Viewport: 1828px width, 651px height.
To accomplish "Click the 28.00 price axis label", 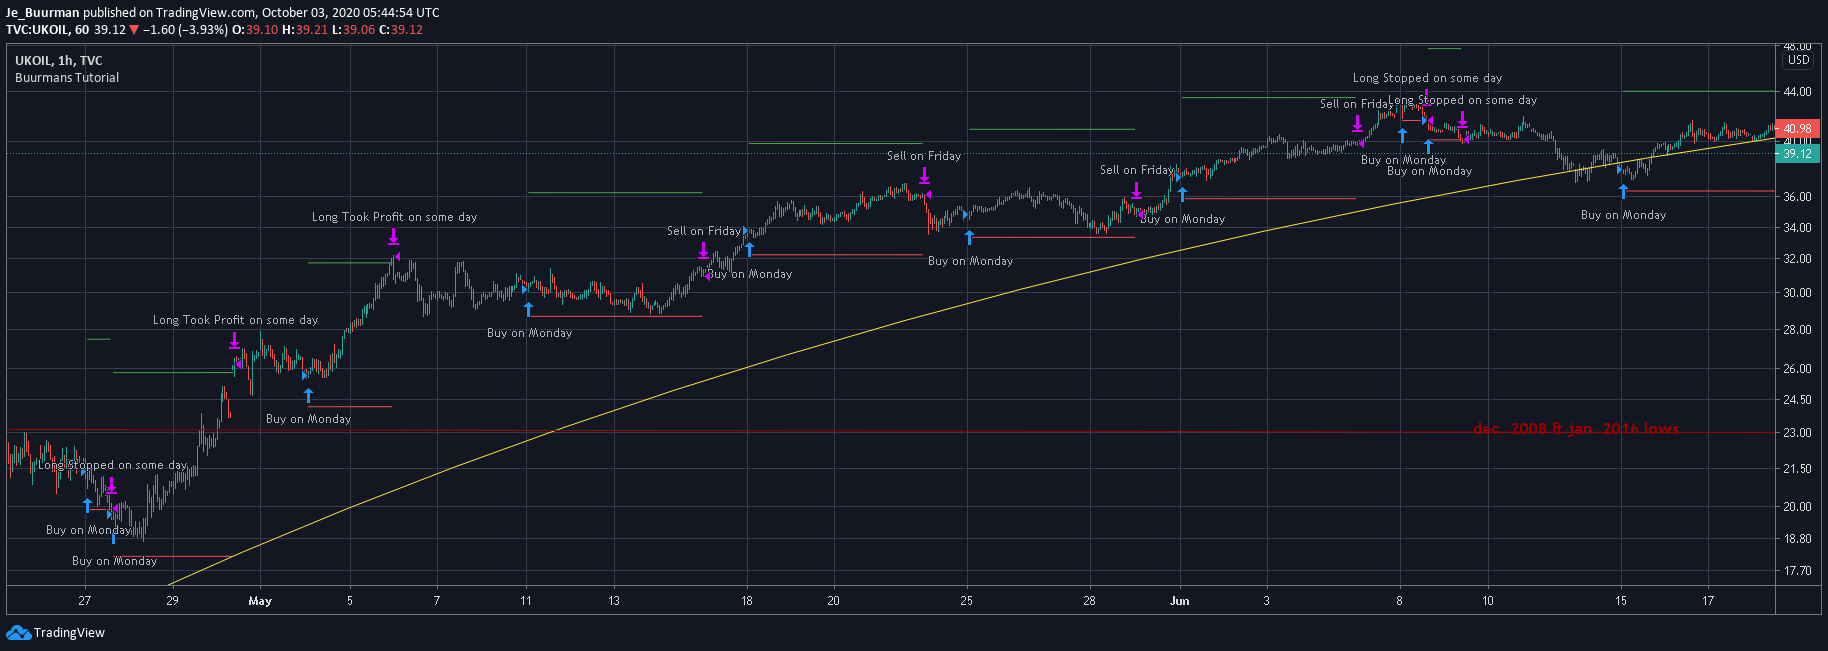I will point(1798,330).
